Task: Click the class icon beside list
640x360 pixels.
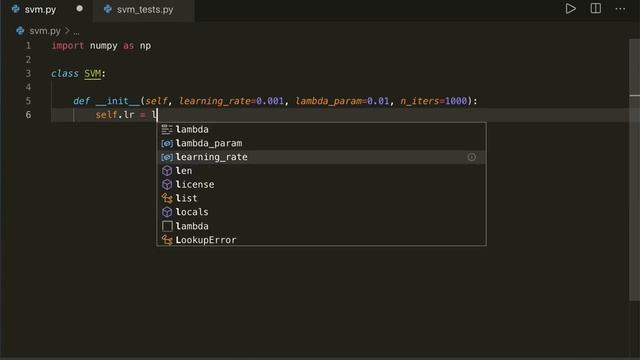Action: point(167,198)
